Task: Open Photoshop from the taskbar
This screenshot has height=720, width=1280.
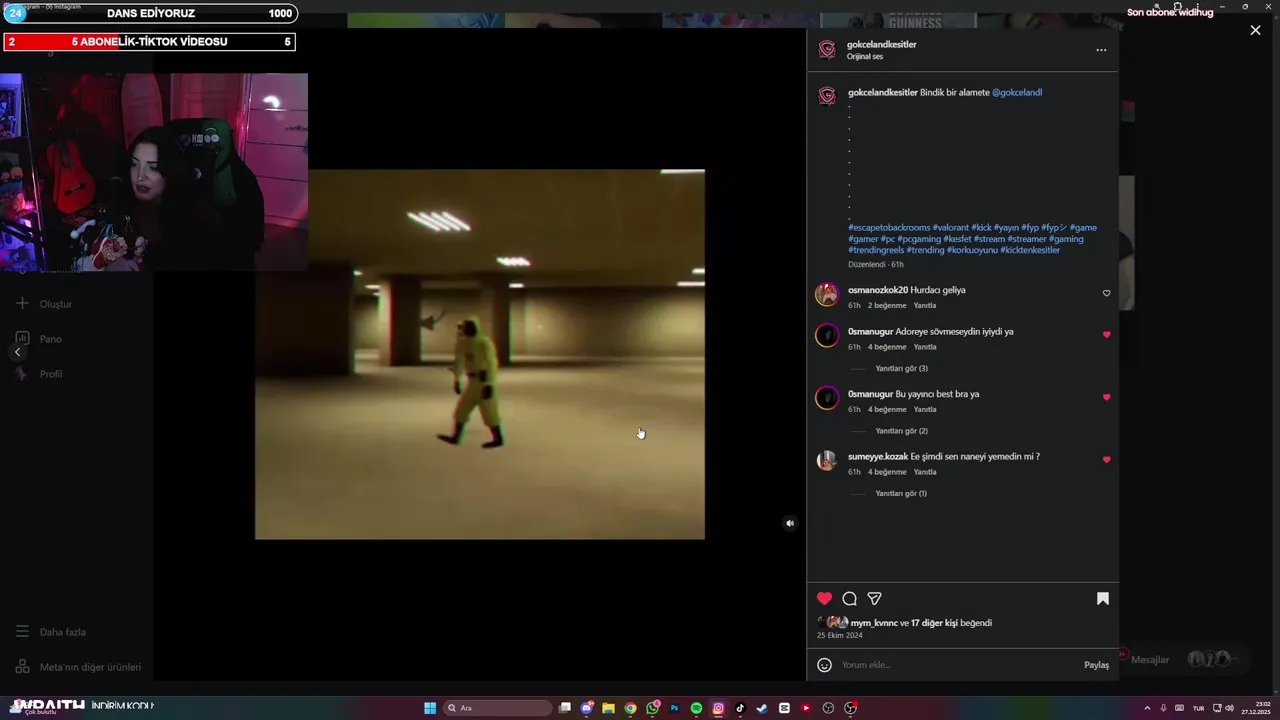Action: coord(674,708)
